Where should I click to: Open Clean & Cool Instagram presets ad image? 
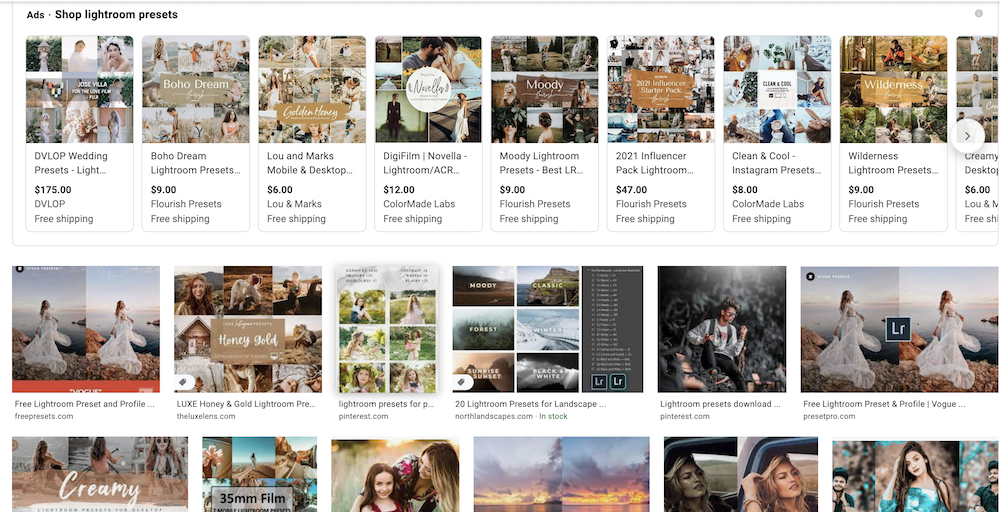pyautogui.click(x=777, y=89)
